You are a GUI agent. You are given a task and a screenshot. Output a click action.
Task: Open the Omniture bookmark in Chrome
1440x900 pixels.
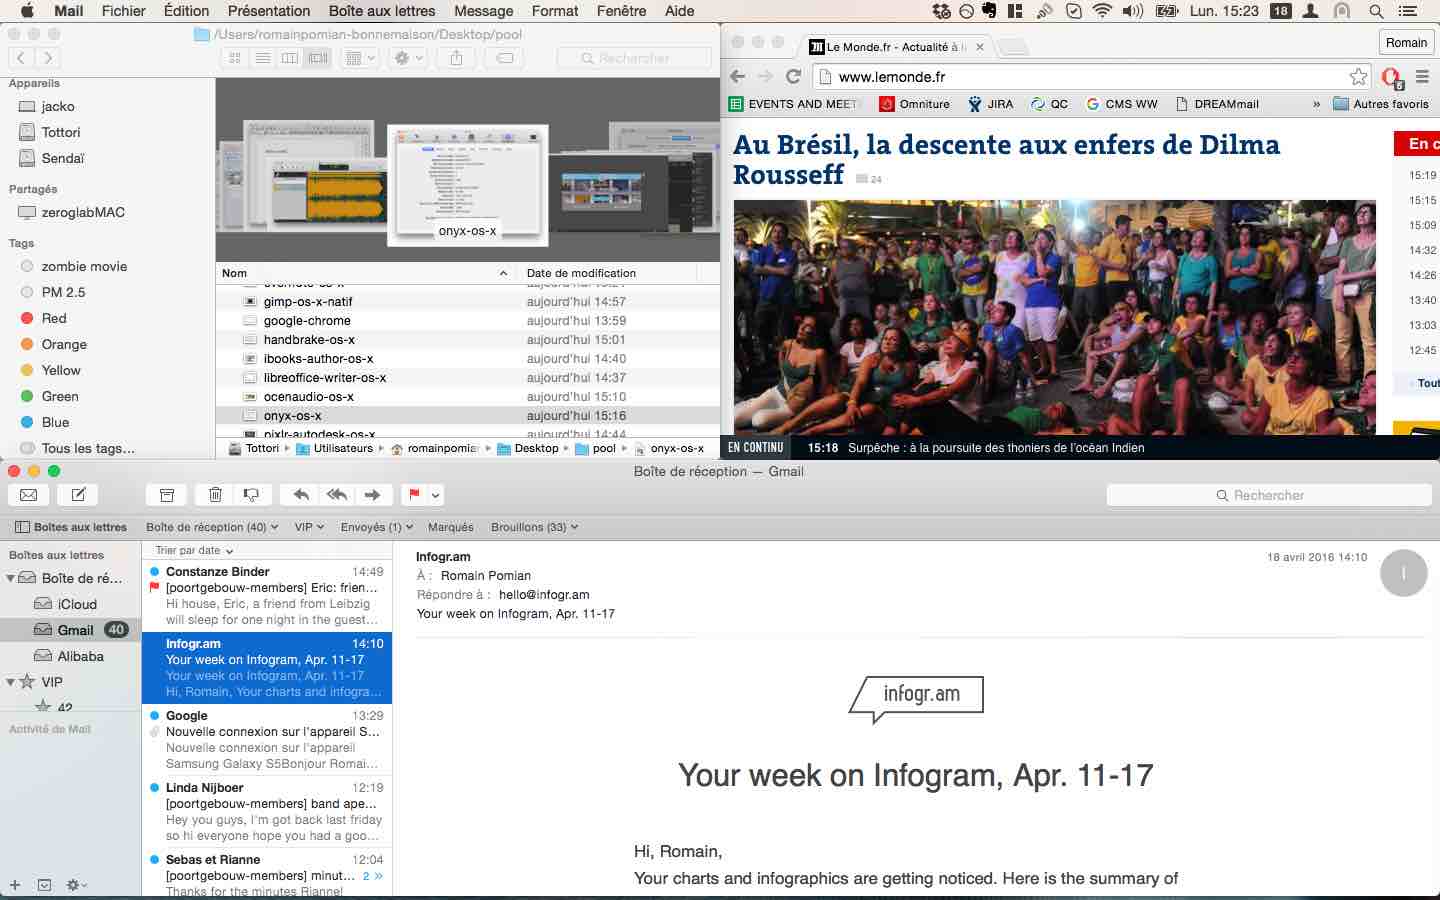(915, 104)
